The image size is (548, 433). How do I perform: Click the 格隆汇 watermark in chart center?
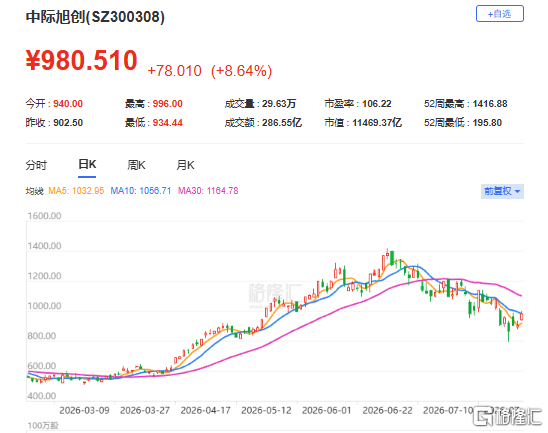pyautogui.click(x=275, y=293)
